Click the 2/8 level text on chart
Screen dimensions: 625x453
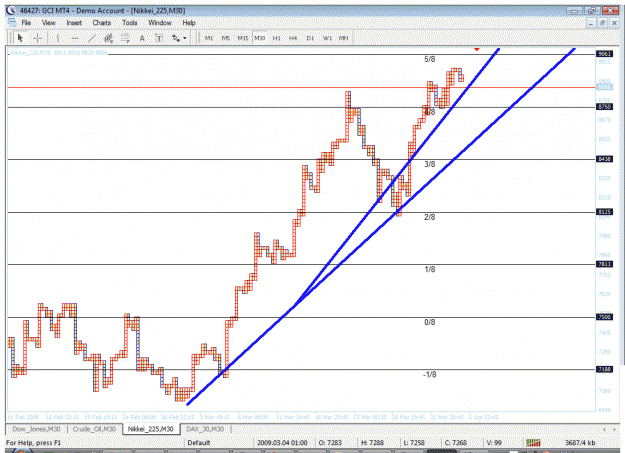[x=430, y=217]
